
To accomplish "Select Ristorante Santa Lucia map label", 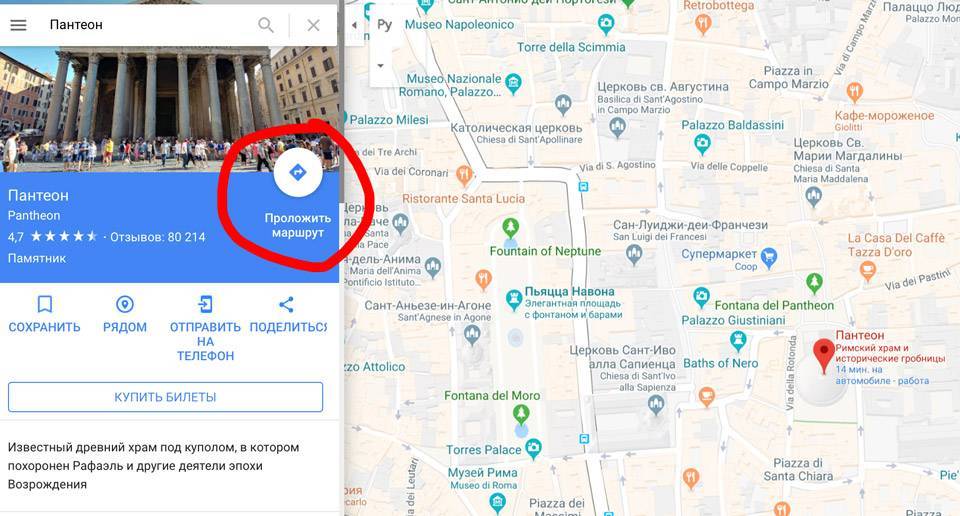I will [463, 199].
